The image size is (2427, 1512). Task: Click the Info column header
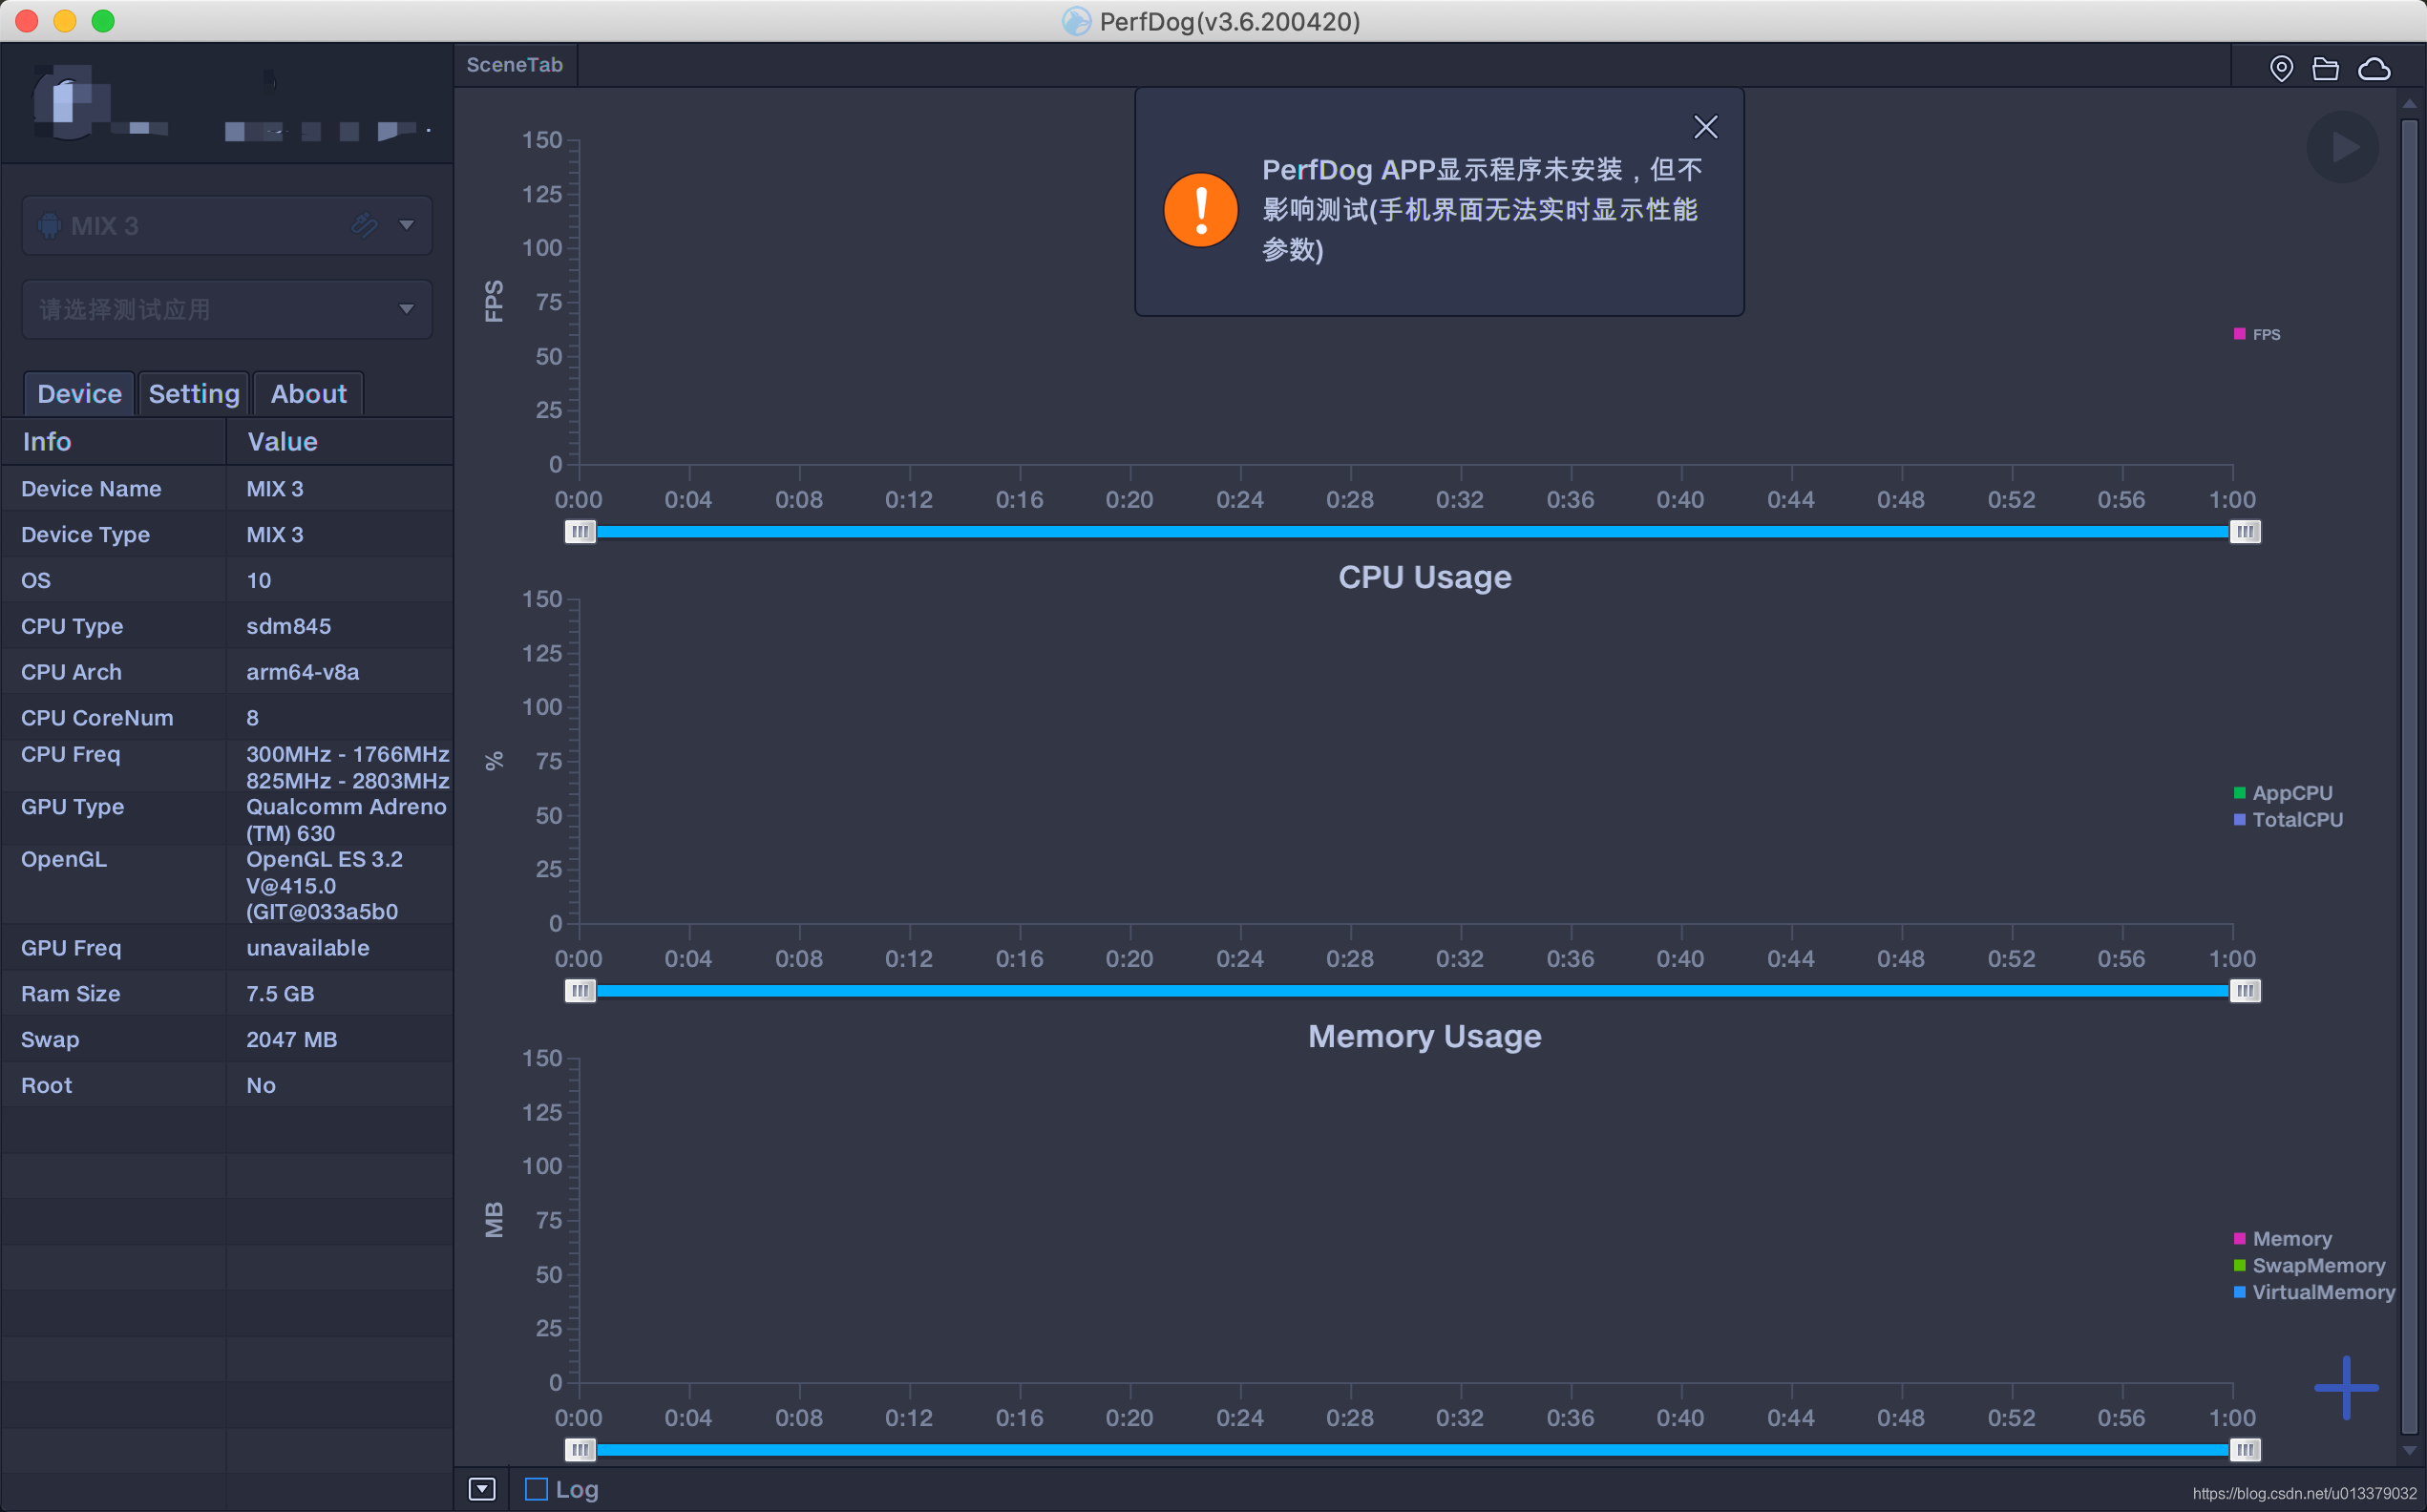click(114, 442)
